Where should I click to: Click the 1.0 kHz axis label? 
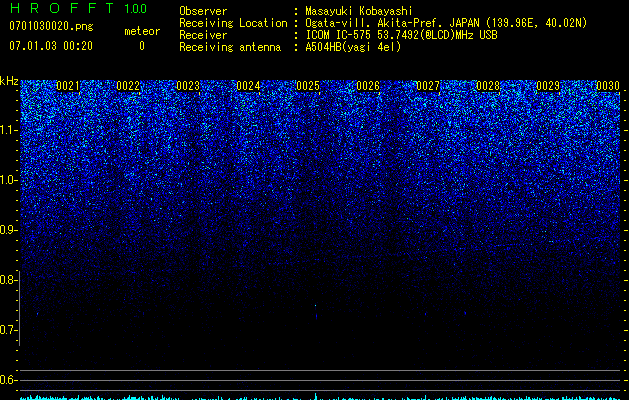8,180
